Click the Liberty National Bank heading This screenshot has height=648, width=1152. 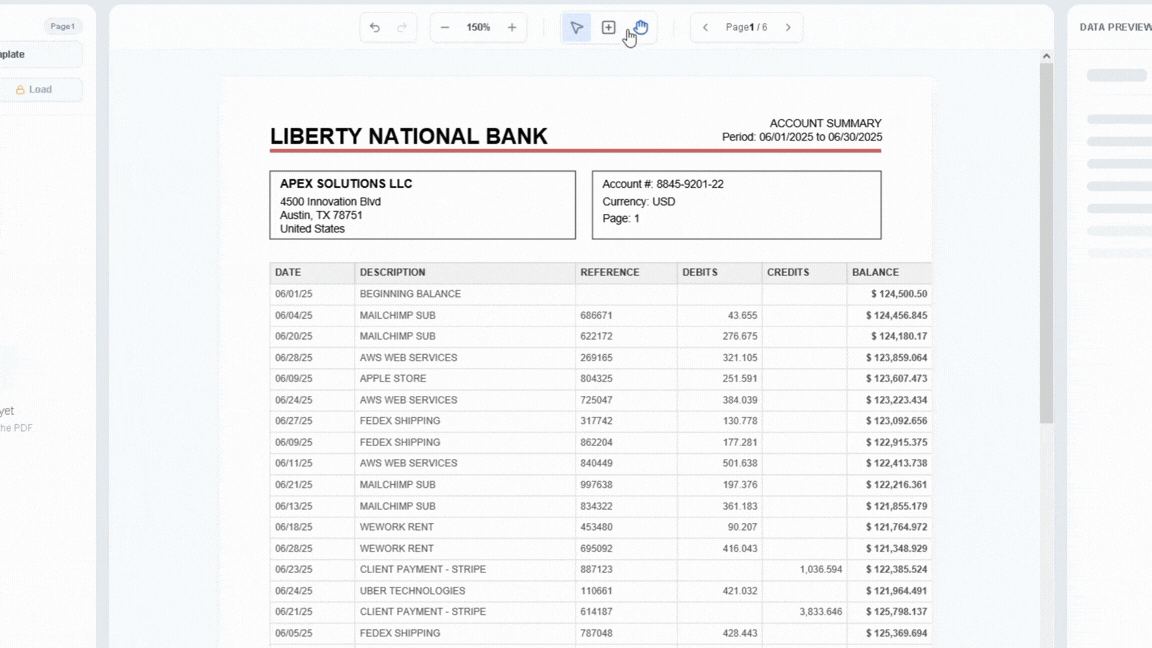409,137
